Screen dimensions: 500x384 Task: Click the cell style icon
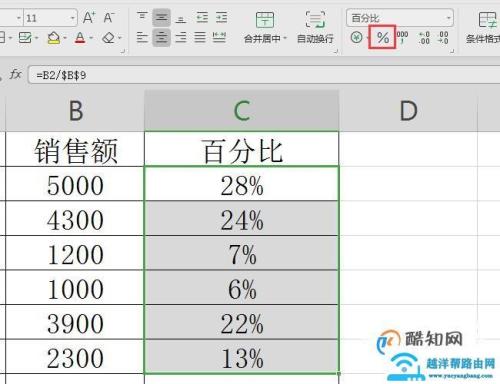[25, 38]
